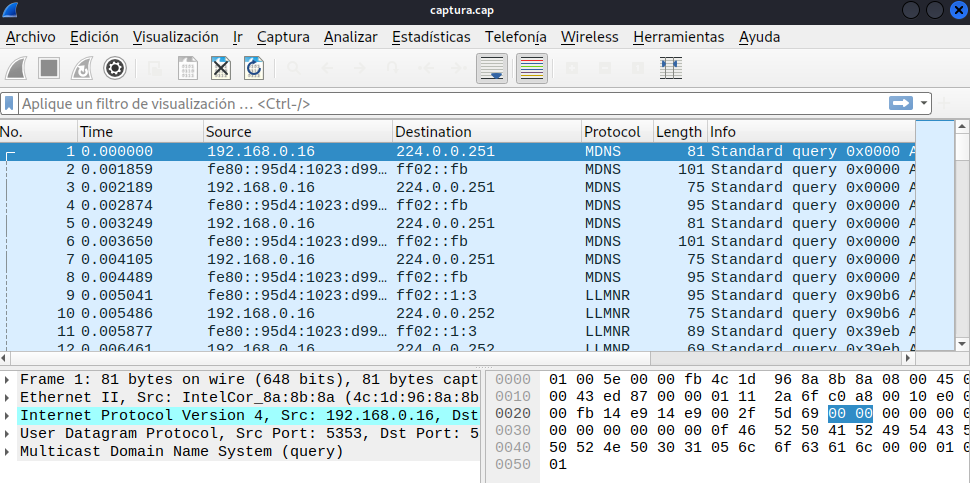Open the Herramientas menu
The image size is (970, 483).
point(679,37)
